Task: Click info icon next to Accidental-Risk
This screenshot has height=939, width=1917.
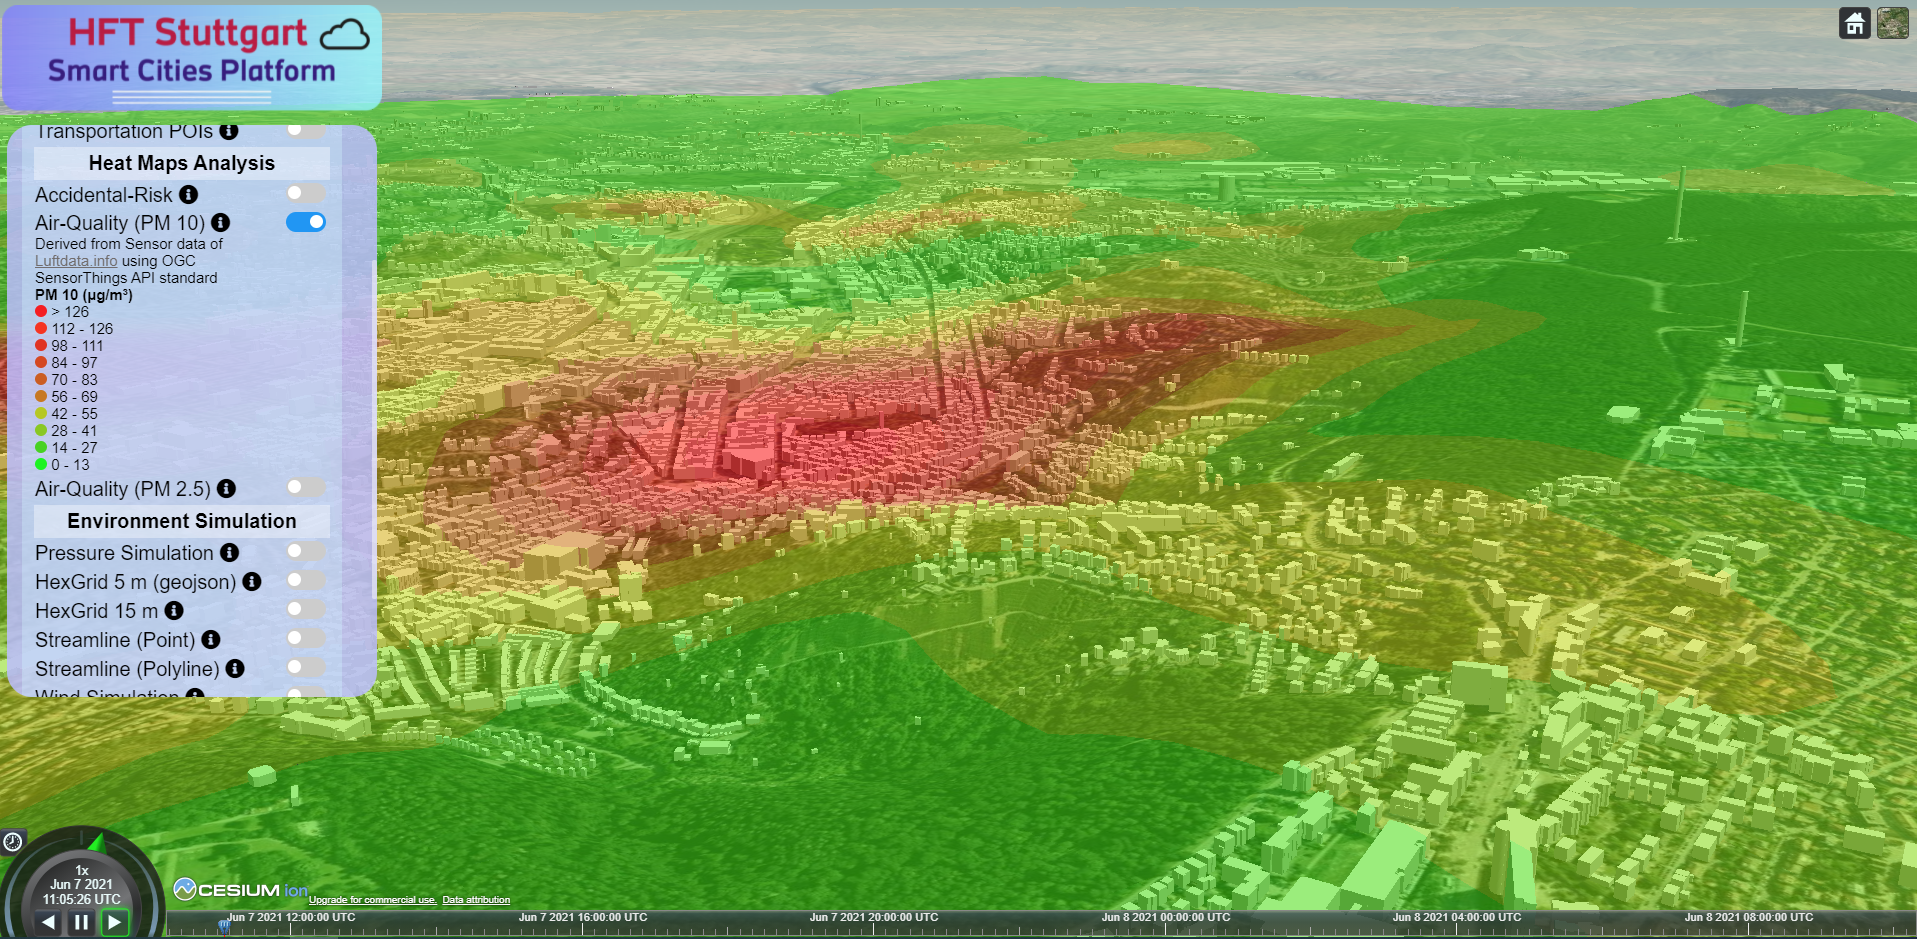Action: [x=188, y=195]
